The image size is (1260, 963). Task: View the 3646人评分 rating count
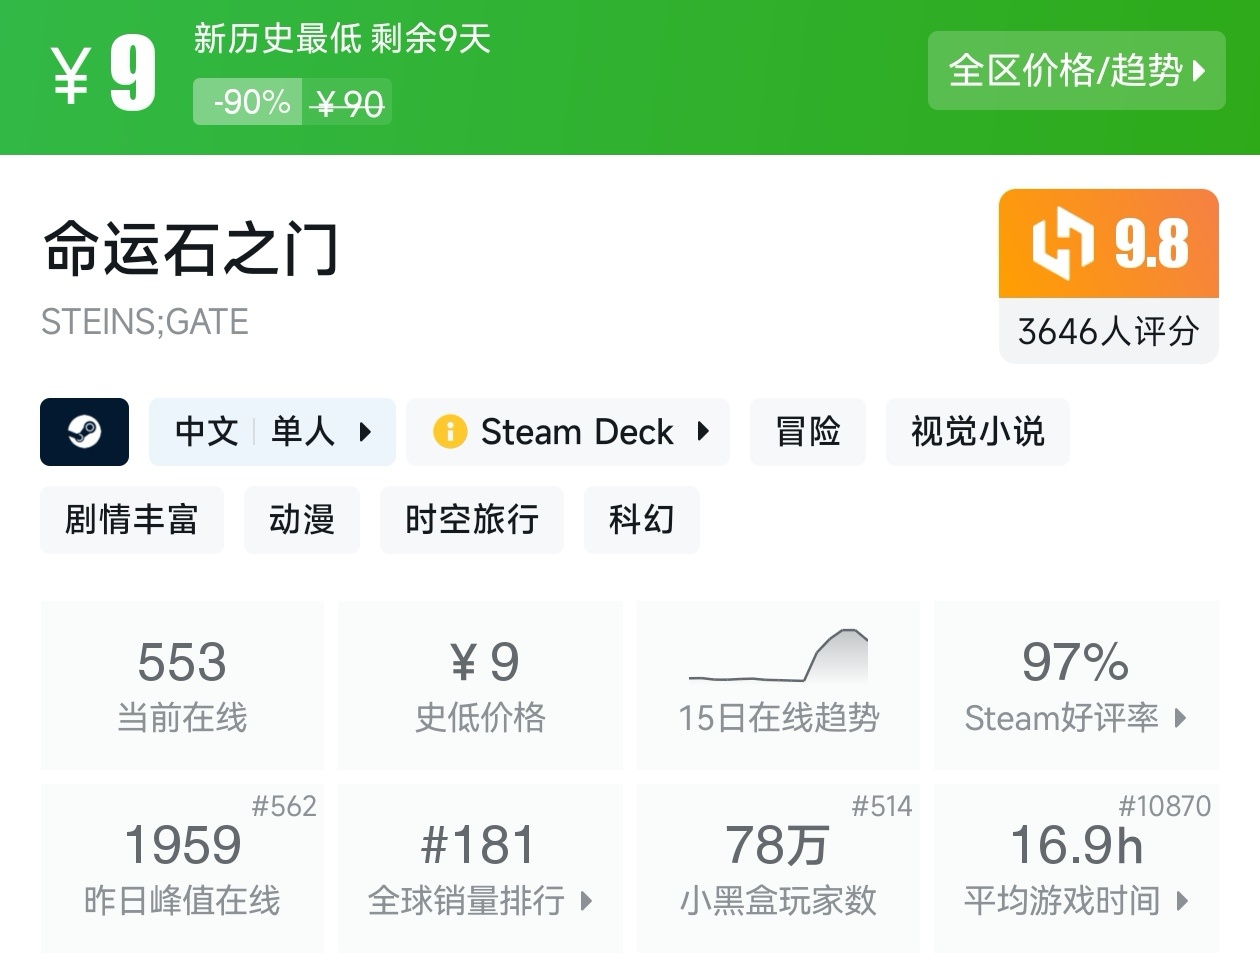tap(1109, 331)
